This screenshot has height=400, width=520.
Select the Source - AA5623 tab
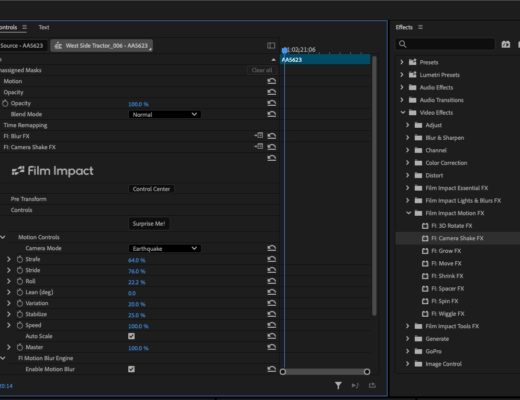tap(22, 46)
